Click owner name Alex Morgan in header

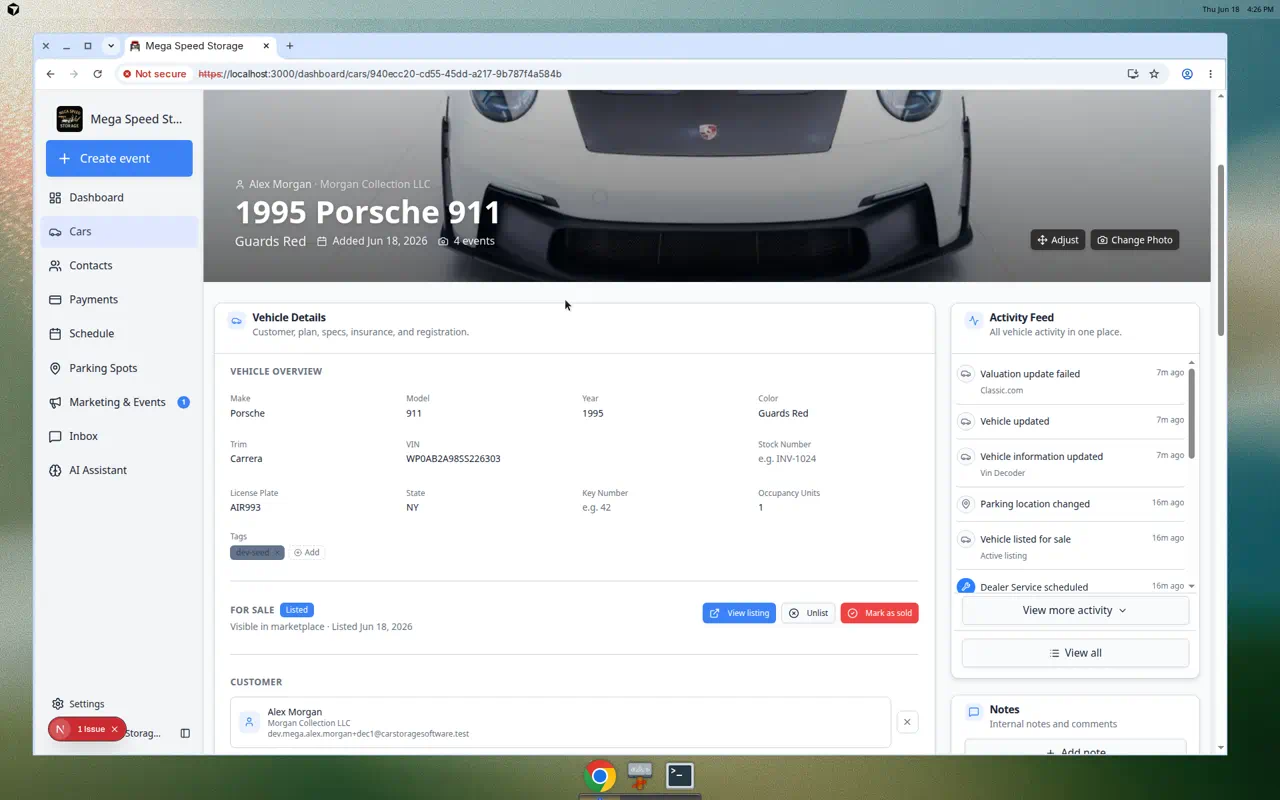tap(280, 184)
